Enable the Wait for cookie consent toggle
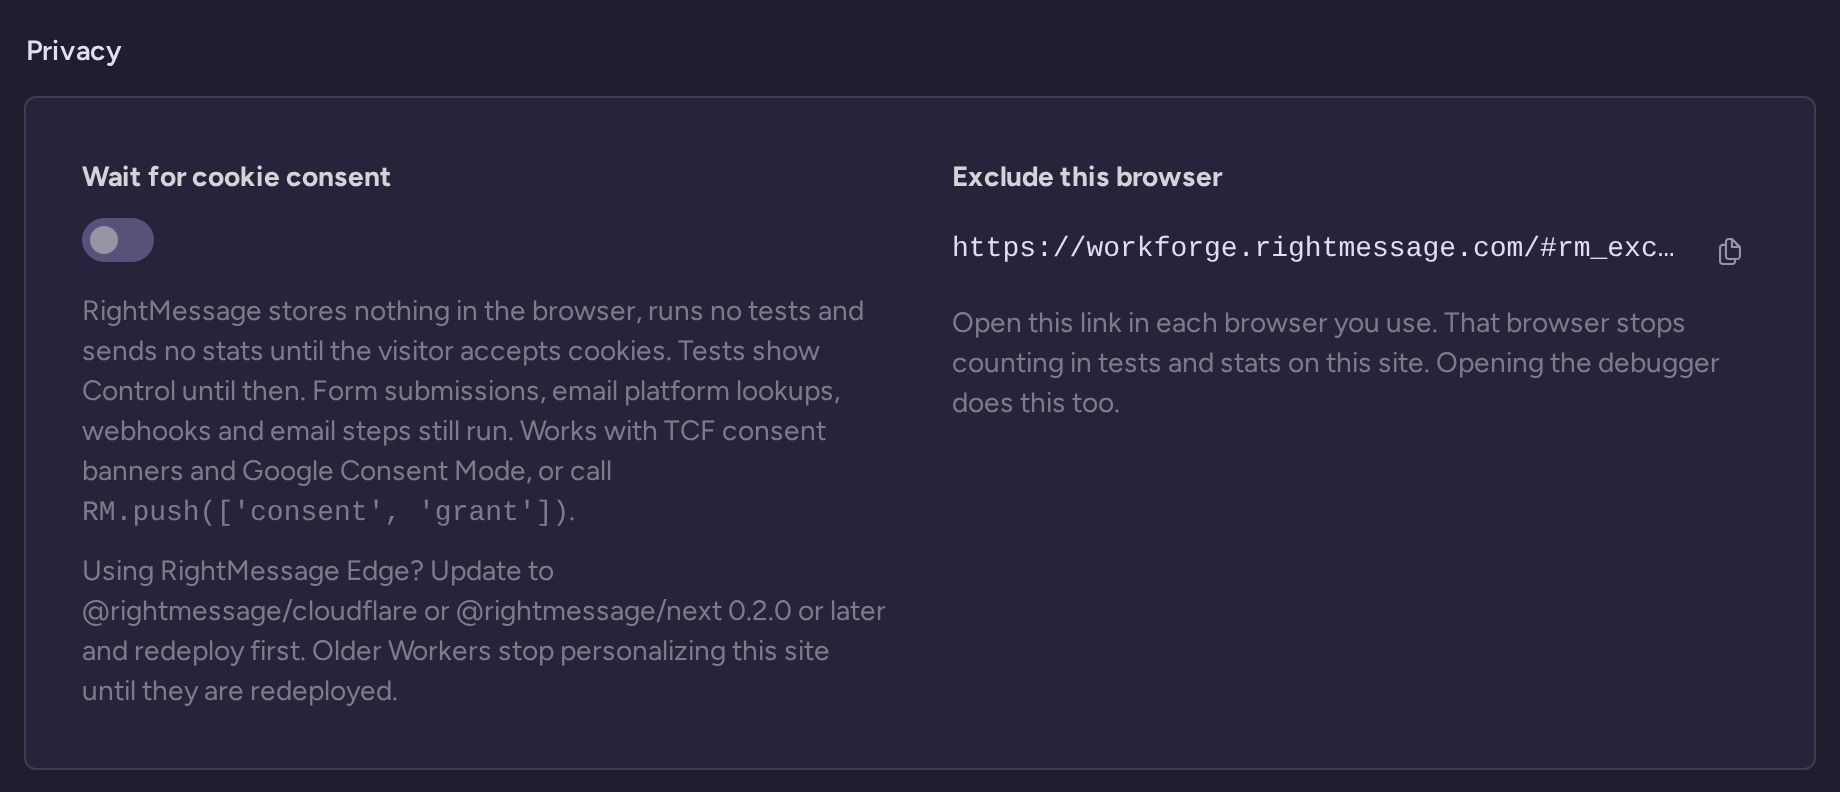This screenshot has height=792, width=1840. [x=118, y=240]
